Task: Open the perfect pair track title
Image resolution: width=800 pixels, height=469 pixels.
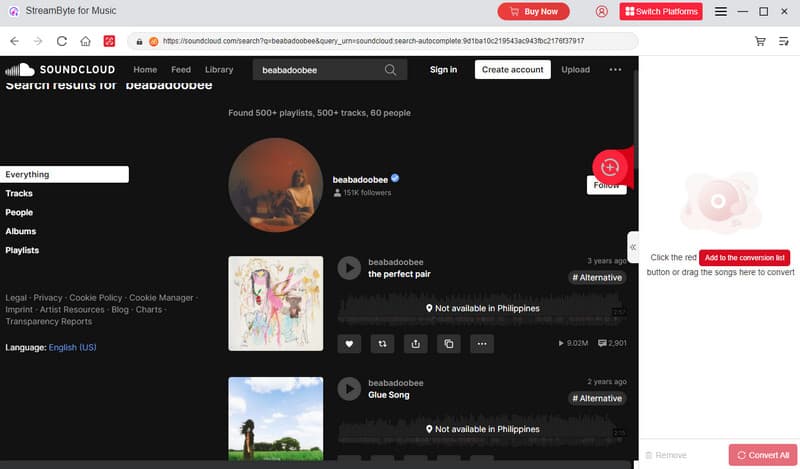Action: [x=399, y=274]
